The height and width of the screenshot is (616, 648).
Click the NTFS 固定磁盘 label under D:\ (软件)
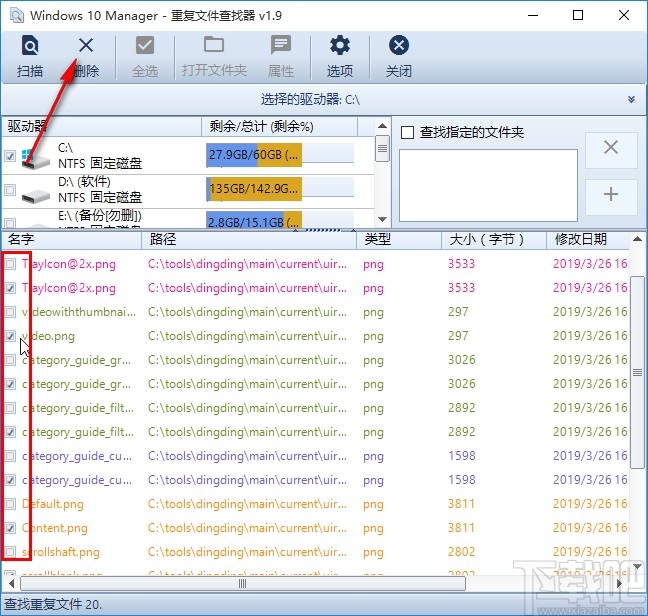click(x=100, y=197)
